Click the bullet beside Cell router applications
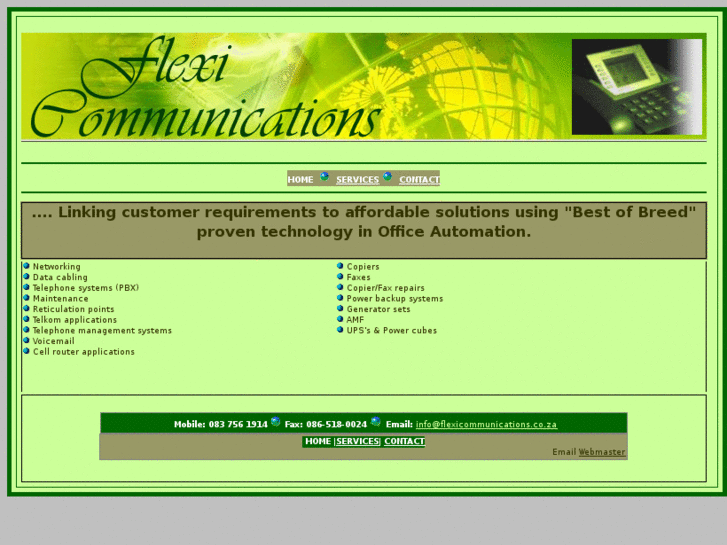This screenshot has width=727, height=545. (26, 351)
